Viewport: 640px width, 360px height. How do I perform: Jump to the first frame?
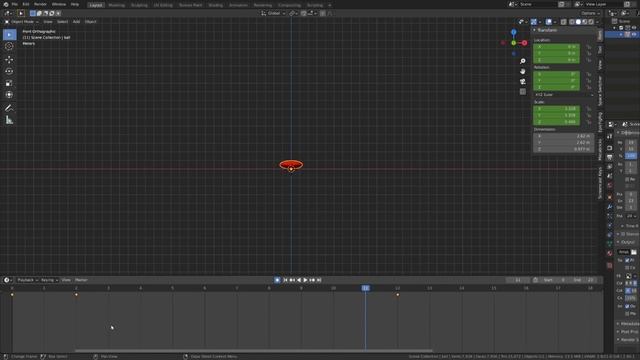[x=285, y=280]
